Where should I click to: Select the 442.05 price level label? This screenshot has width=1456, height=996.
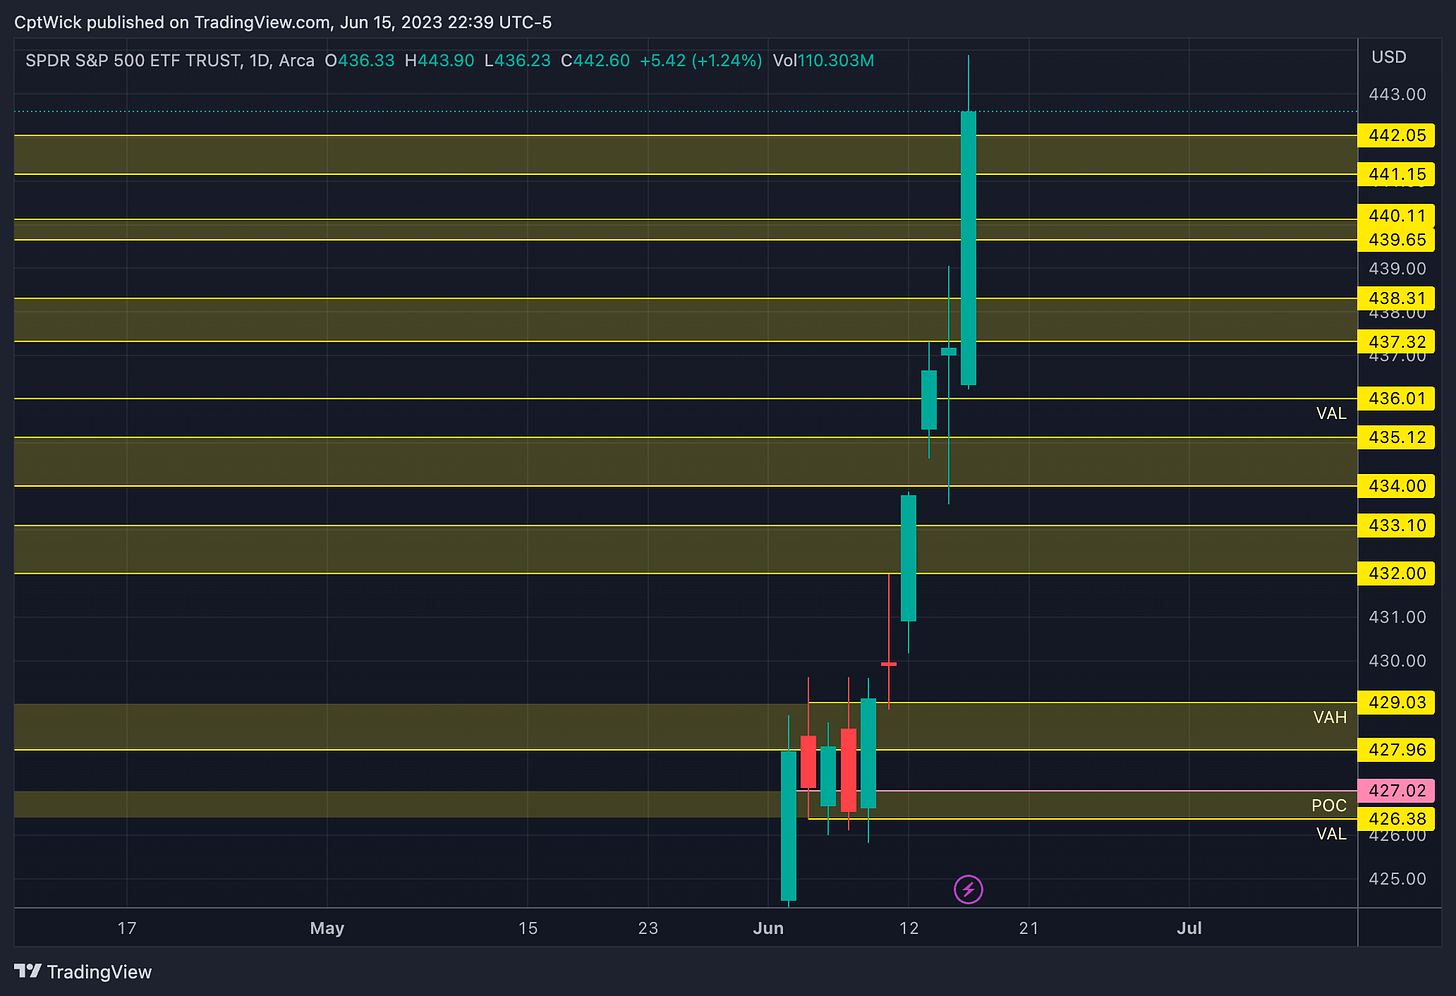[x=1396, y=135]
